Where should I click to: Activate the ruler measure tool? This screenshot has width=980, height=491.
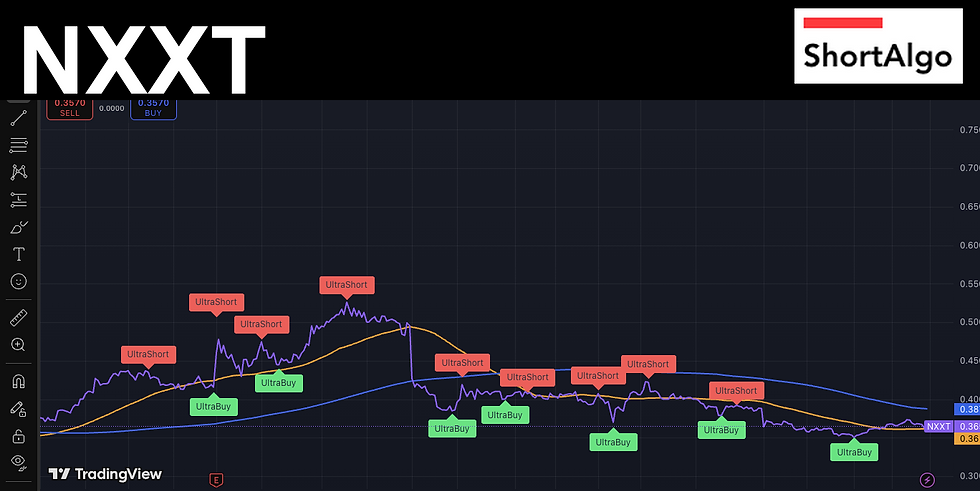(x=18, y=318)
